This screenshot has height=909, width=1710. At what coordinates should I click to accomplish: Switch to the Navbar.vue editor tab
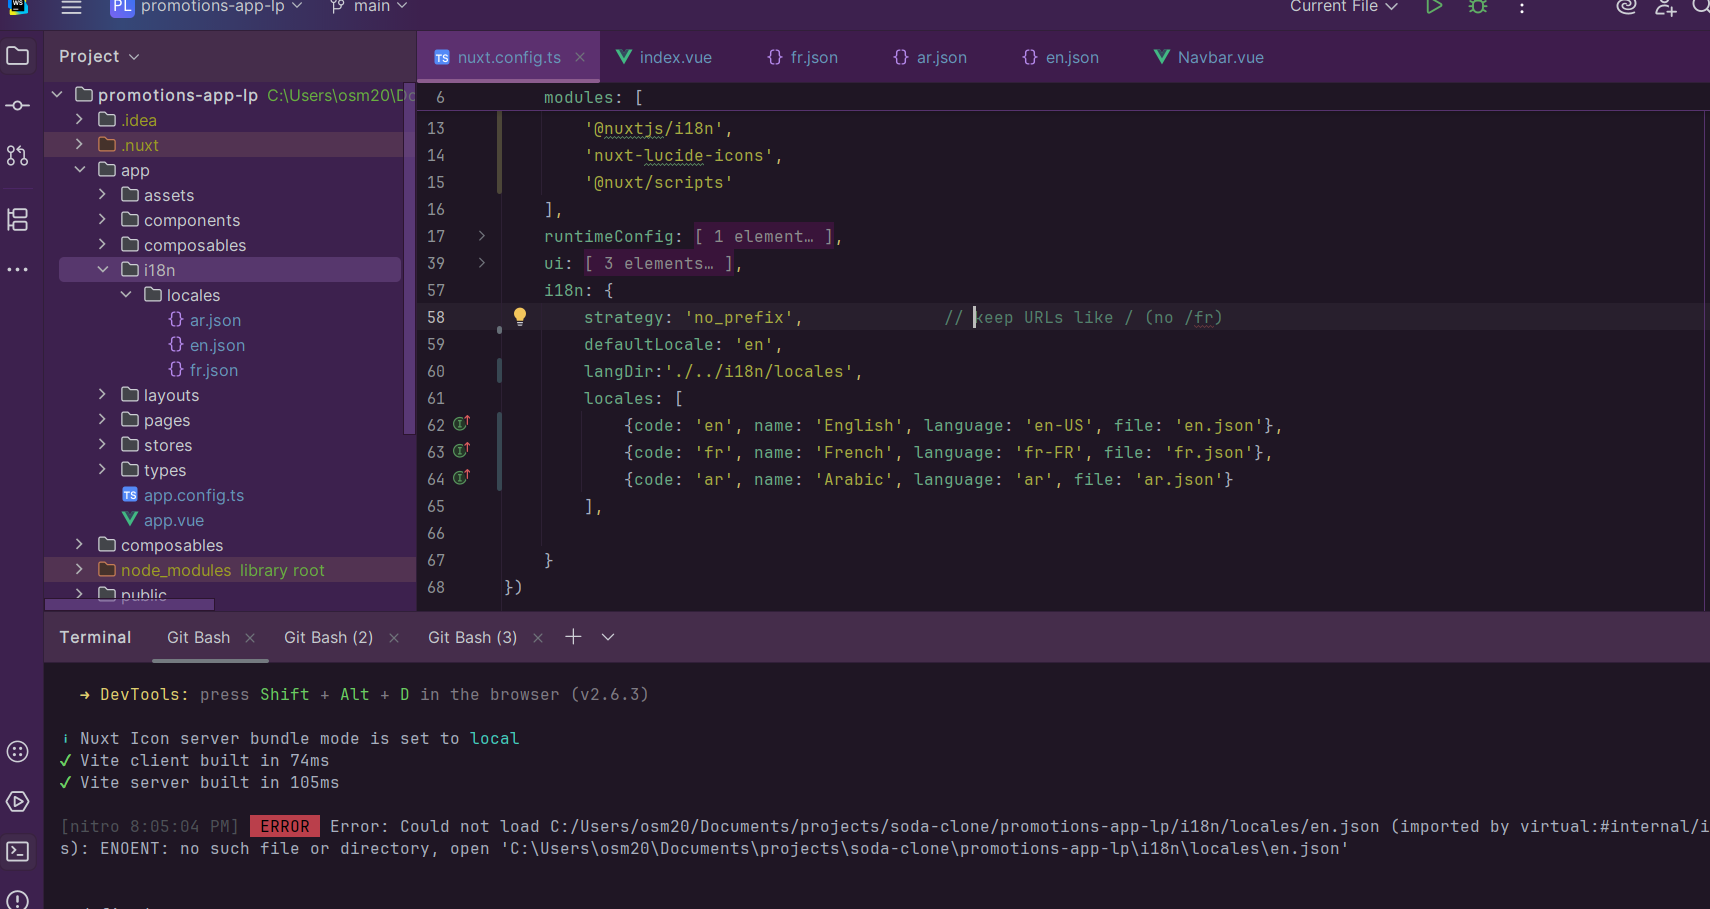coord(1209,57)
